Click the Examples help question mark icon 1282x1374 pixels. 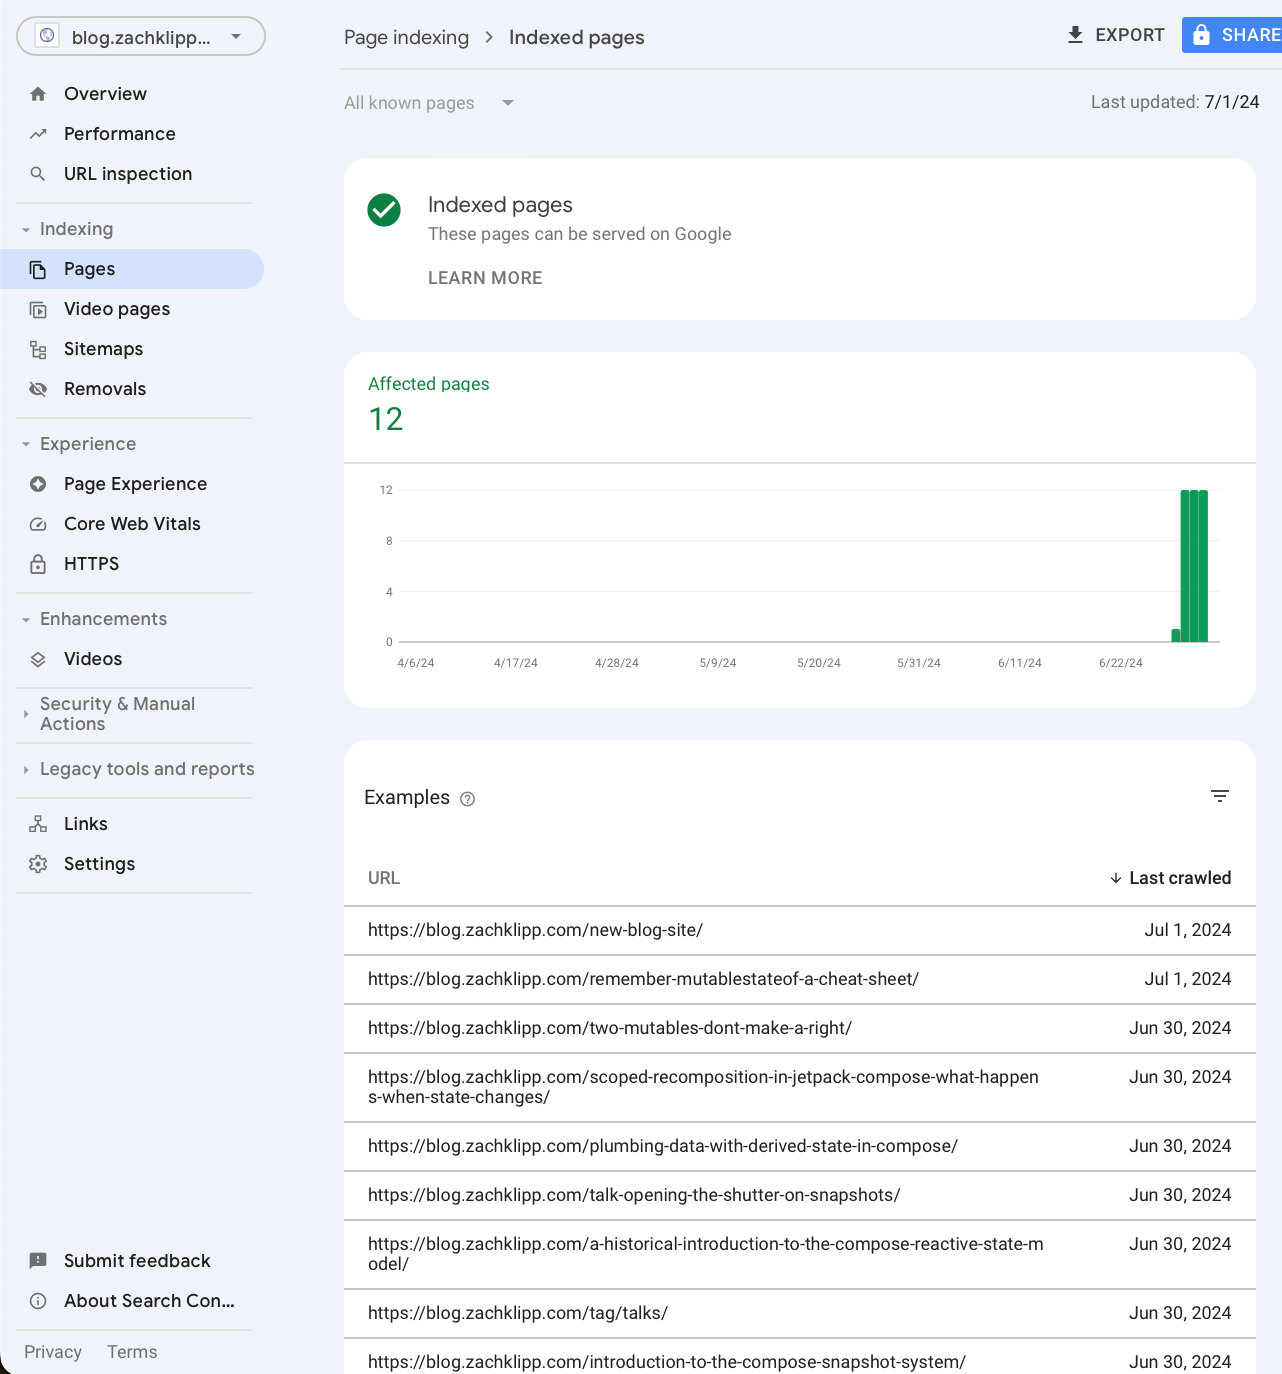[467, 799]
